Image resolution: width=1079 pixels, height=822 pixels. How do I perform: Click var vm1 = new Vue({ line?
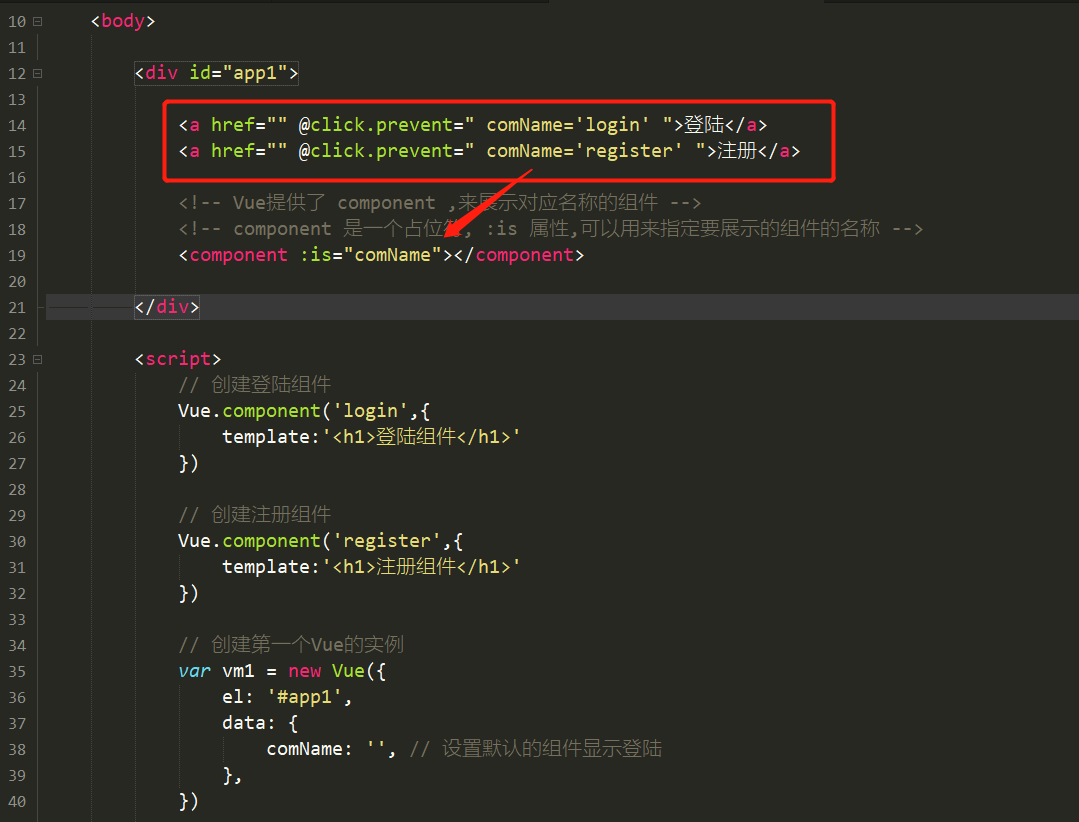[x=282, y=671]
